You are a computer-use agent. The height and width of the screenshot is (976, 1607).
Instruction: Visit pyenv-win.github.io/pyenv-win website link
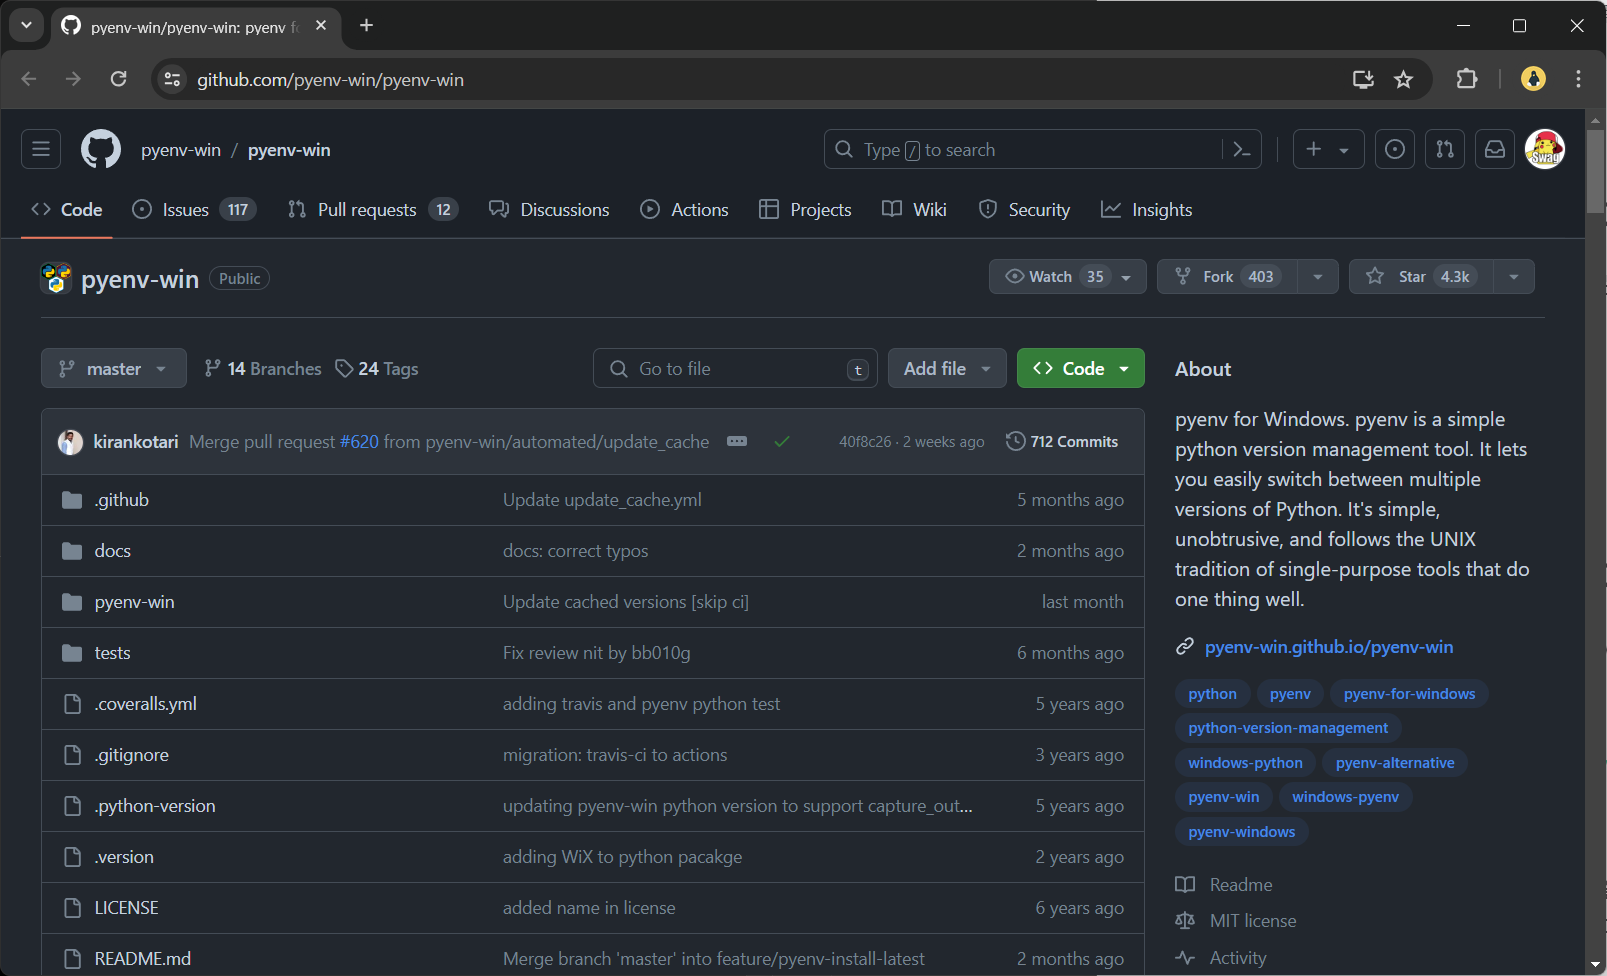pos(1329,647)
